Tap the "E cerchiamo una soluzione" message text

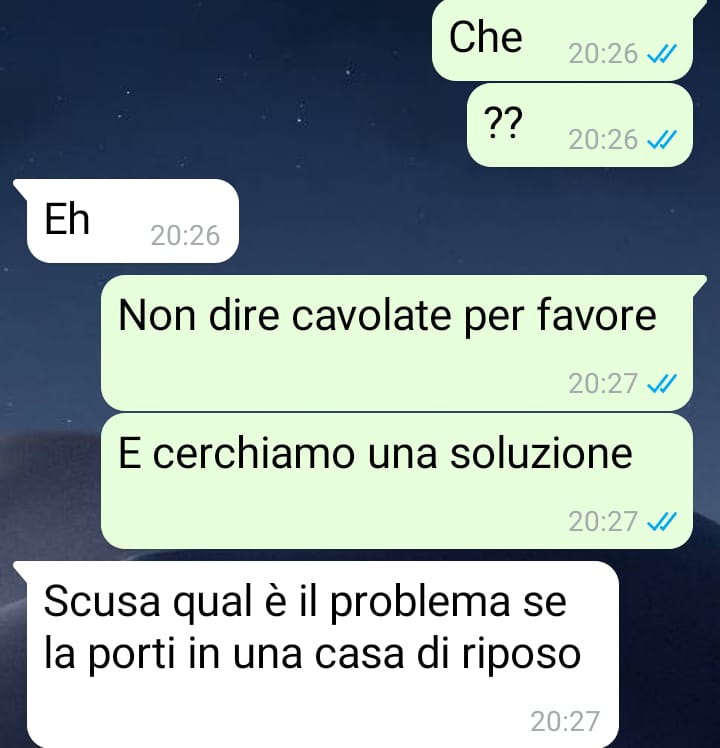pos(375,453)
